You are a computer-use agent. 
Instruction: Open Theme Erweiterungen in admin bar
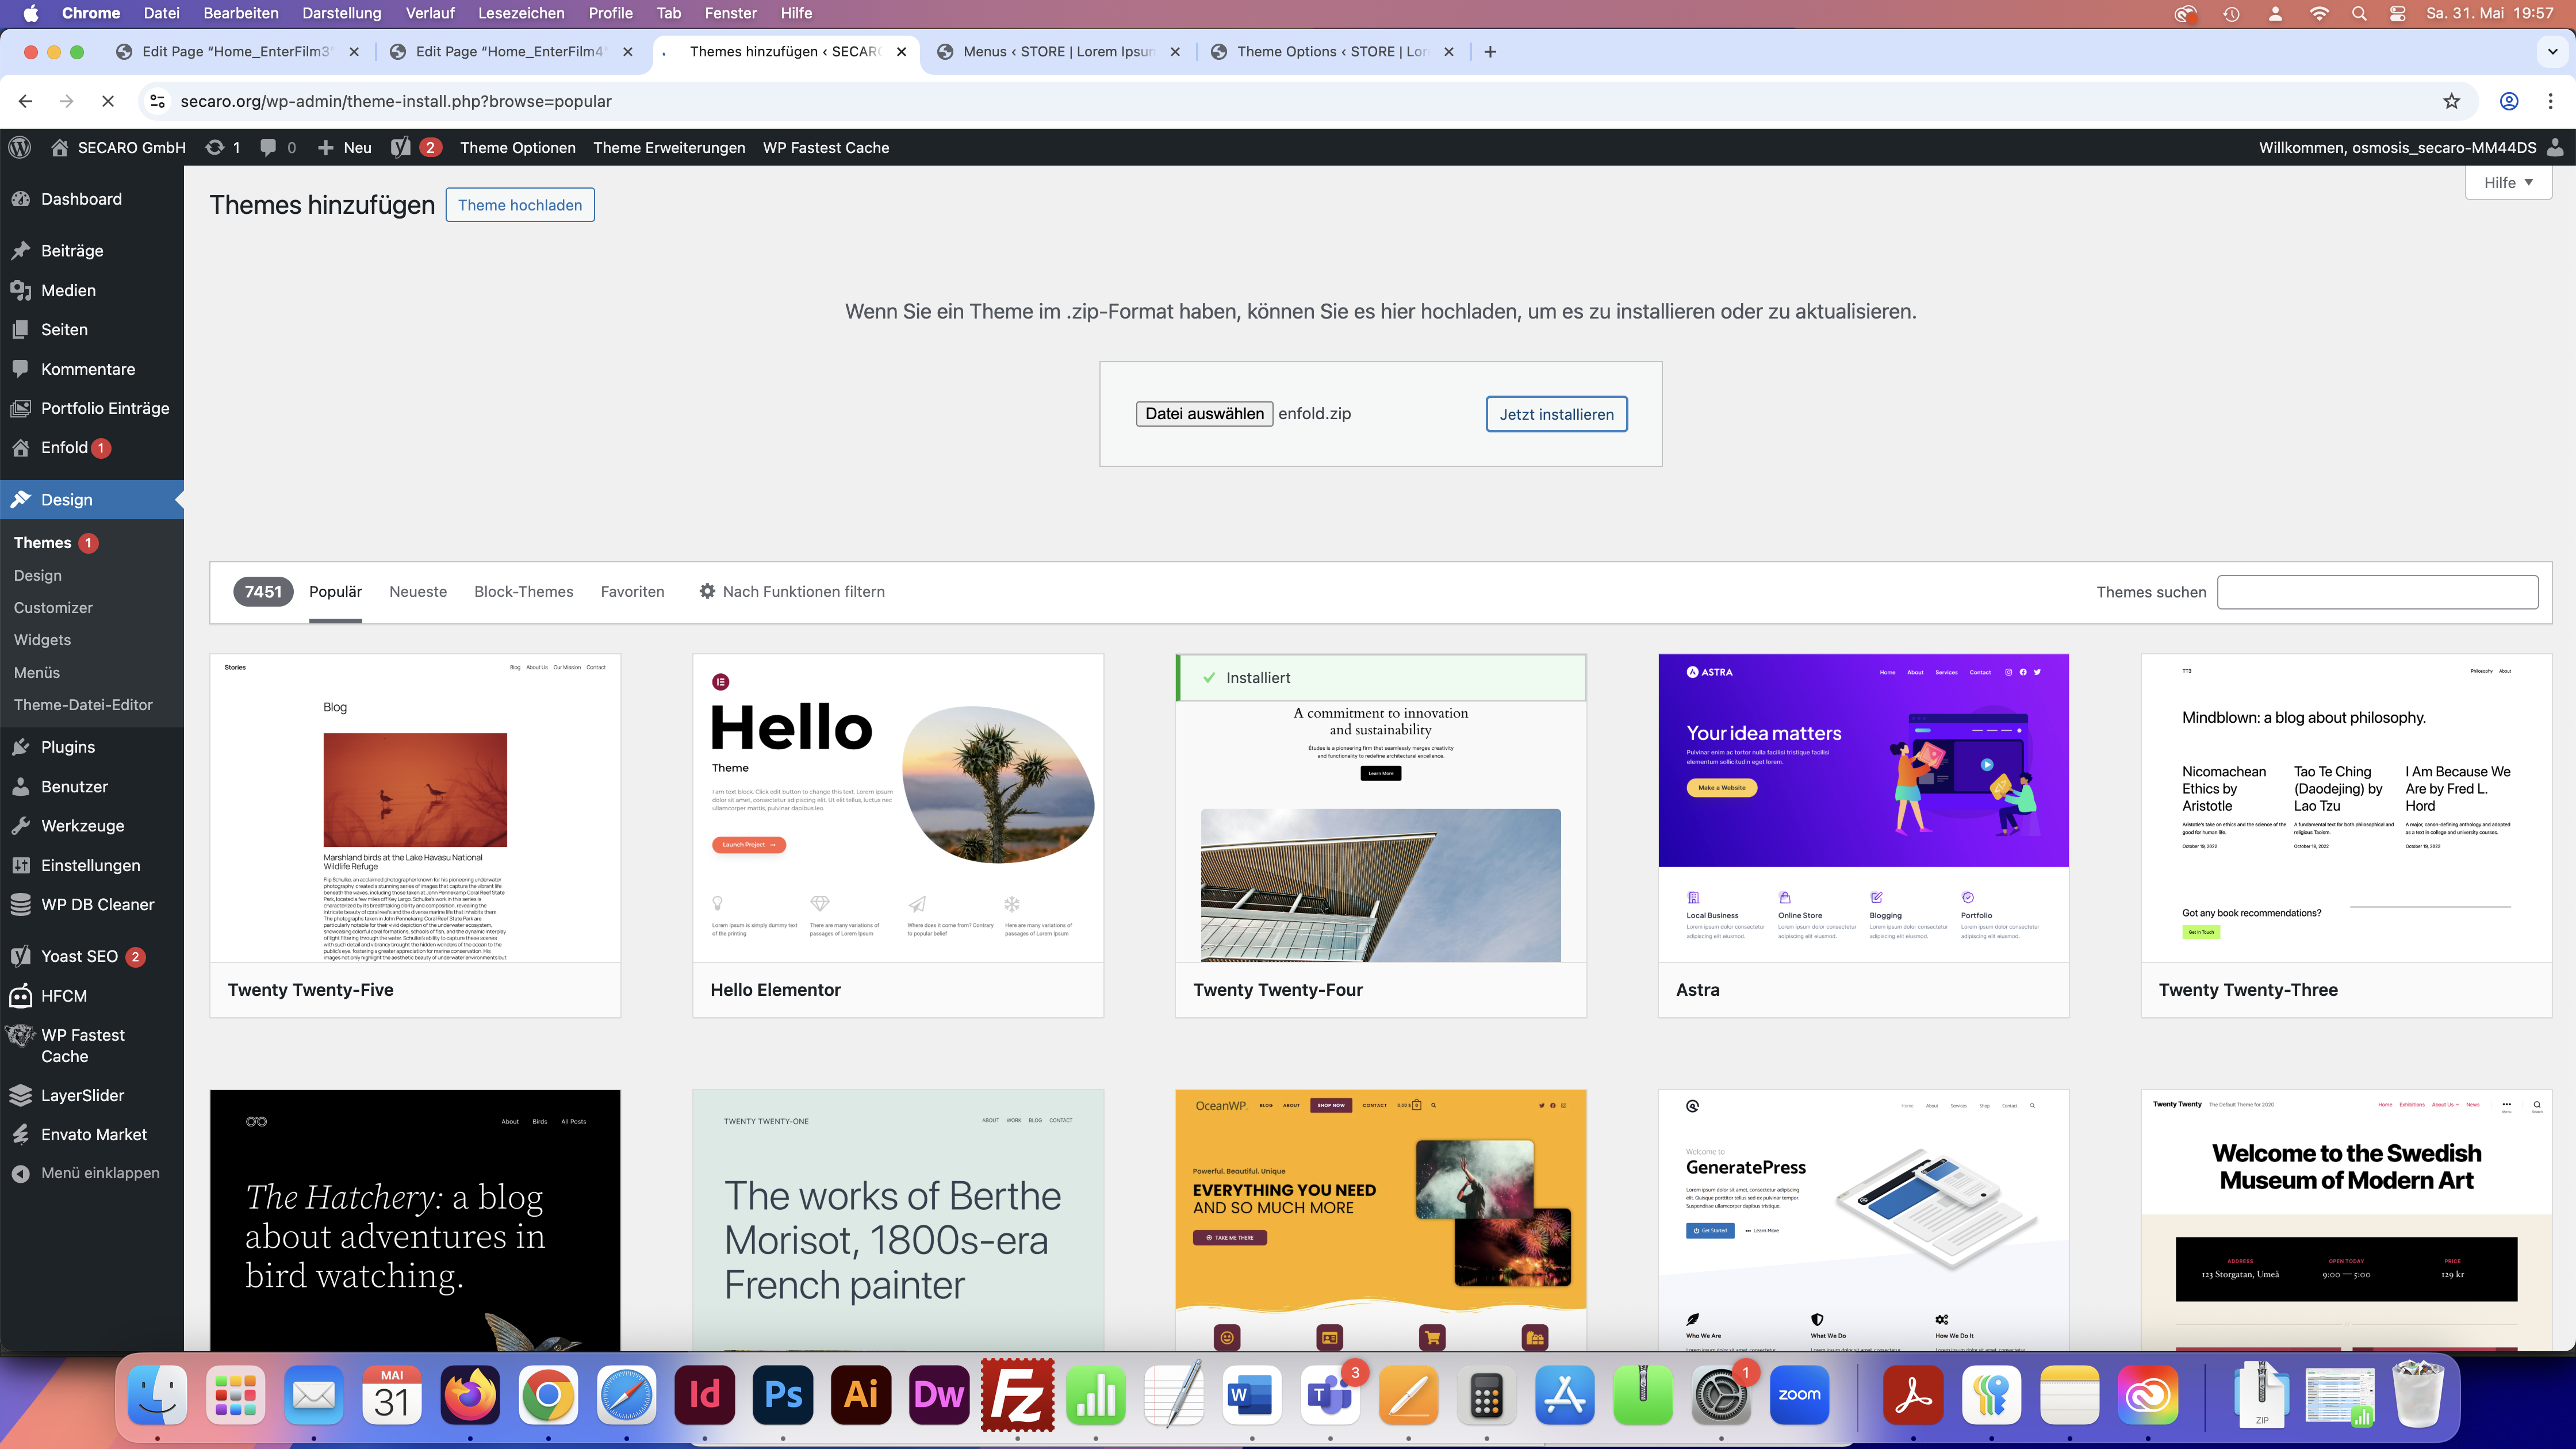pos(669,147)
